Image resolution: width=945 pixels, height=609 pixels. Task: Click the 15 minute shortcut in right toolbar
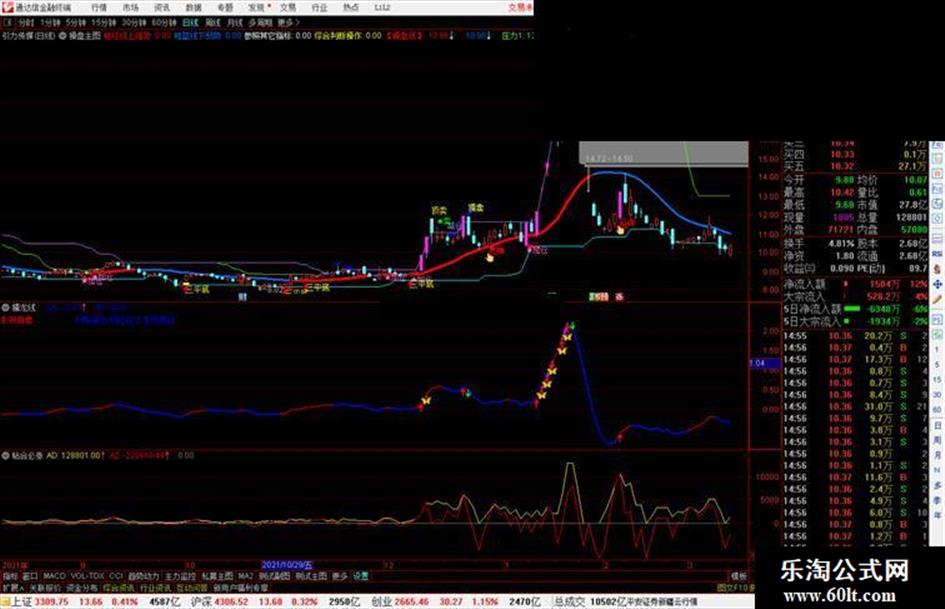(937, 380)
